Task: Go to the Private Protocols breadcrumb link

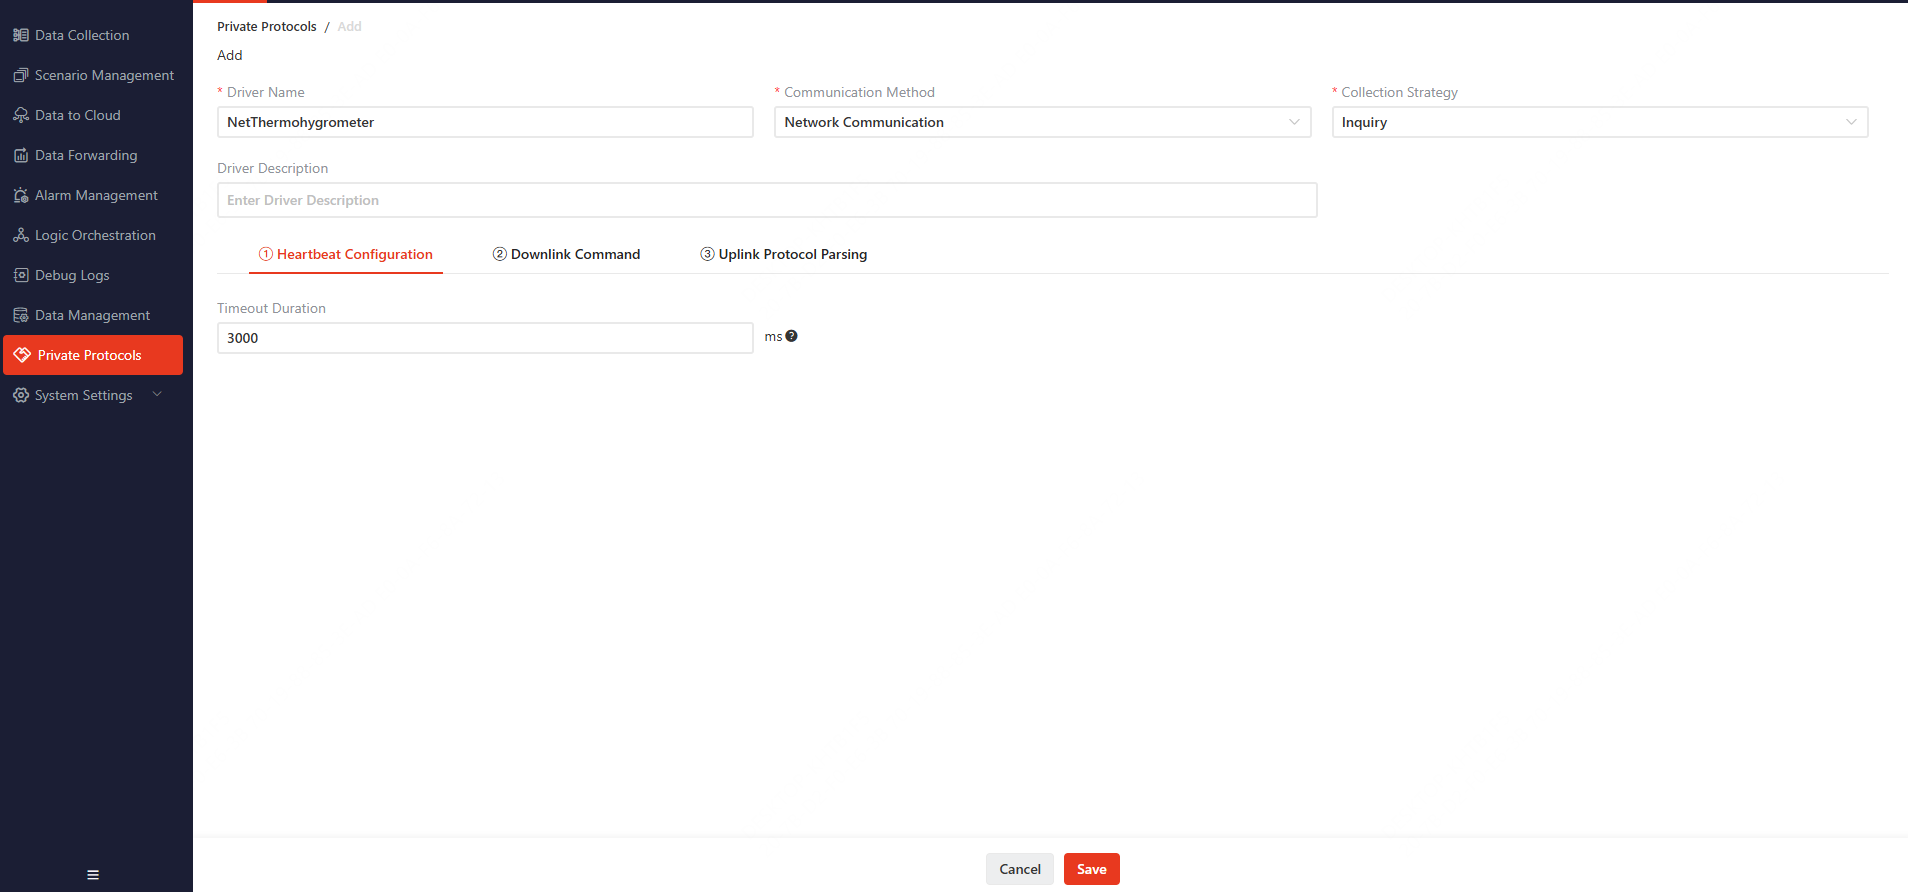Action: click(267, 27)
